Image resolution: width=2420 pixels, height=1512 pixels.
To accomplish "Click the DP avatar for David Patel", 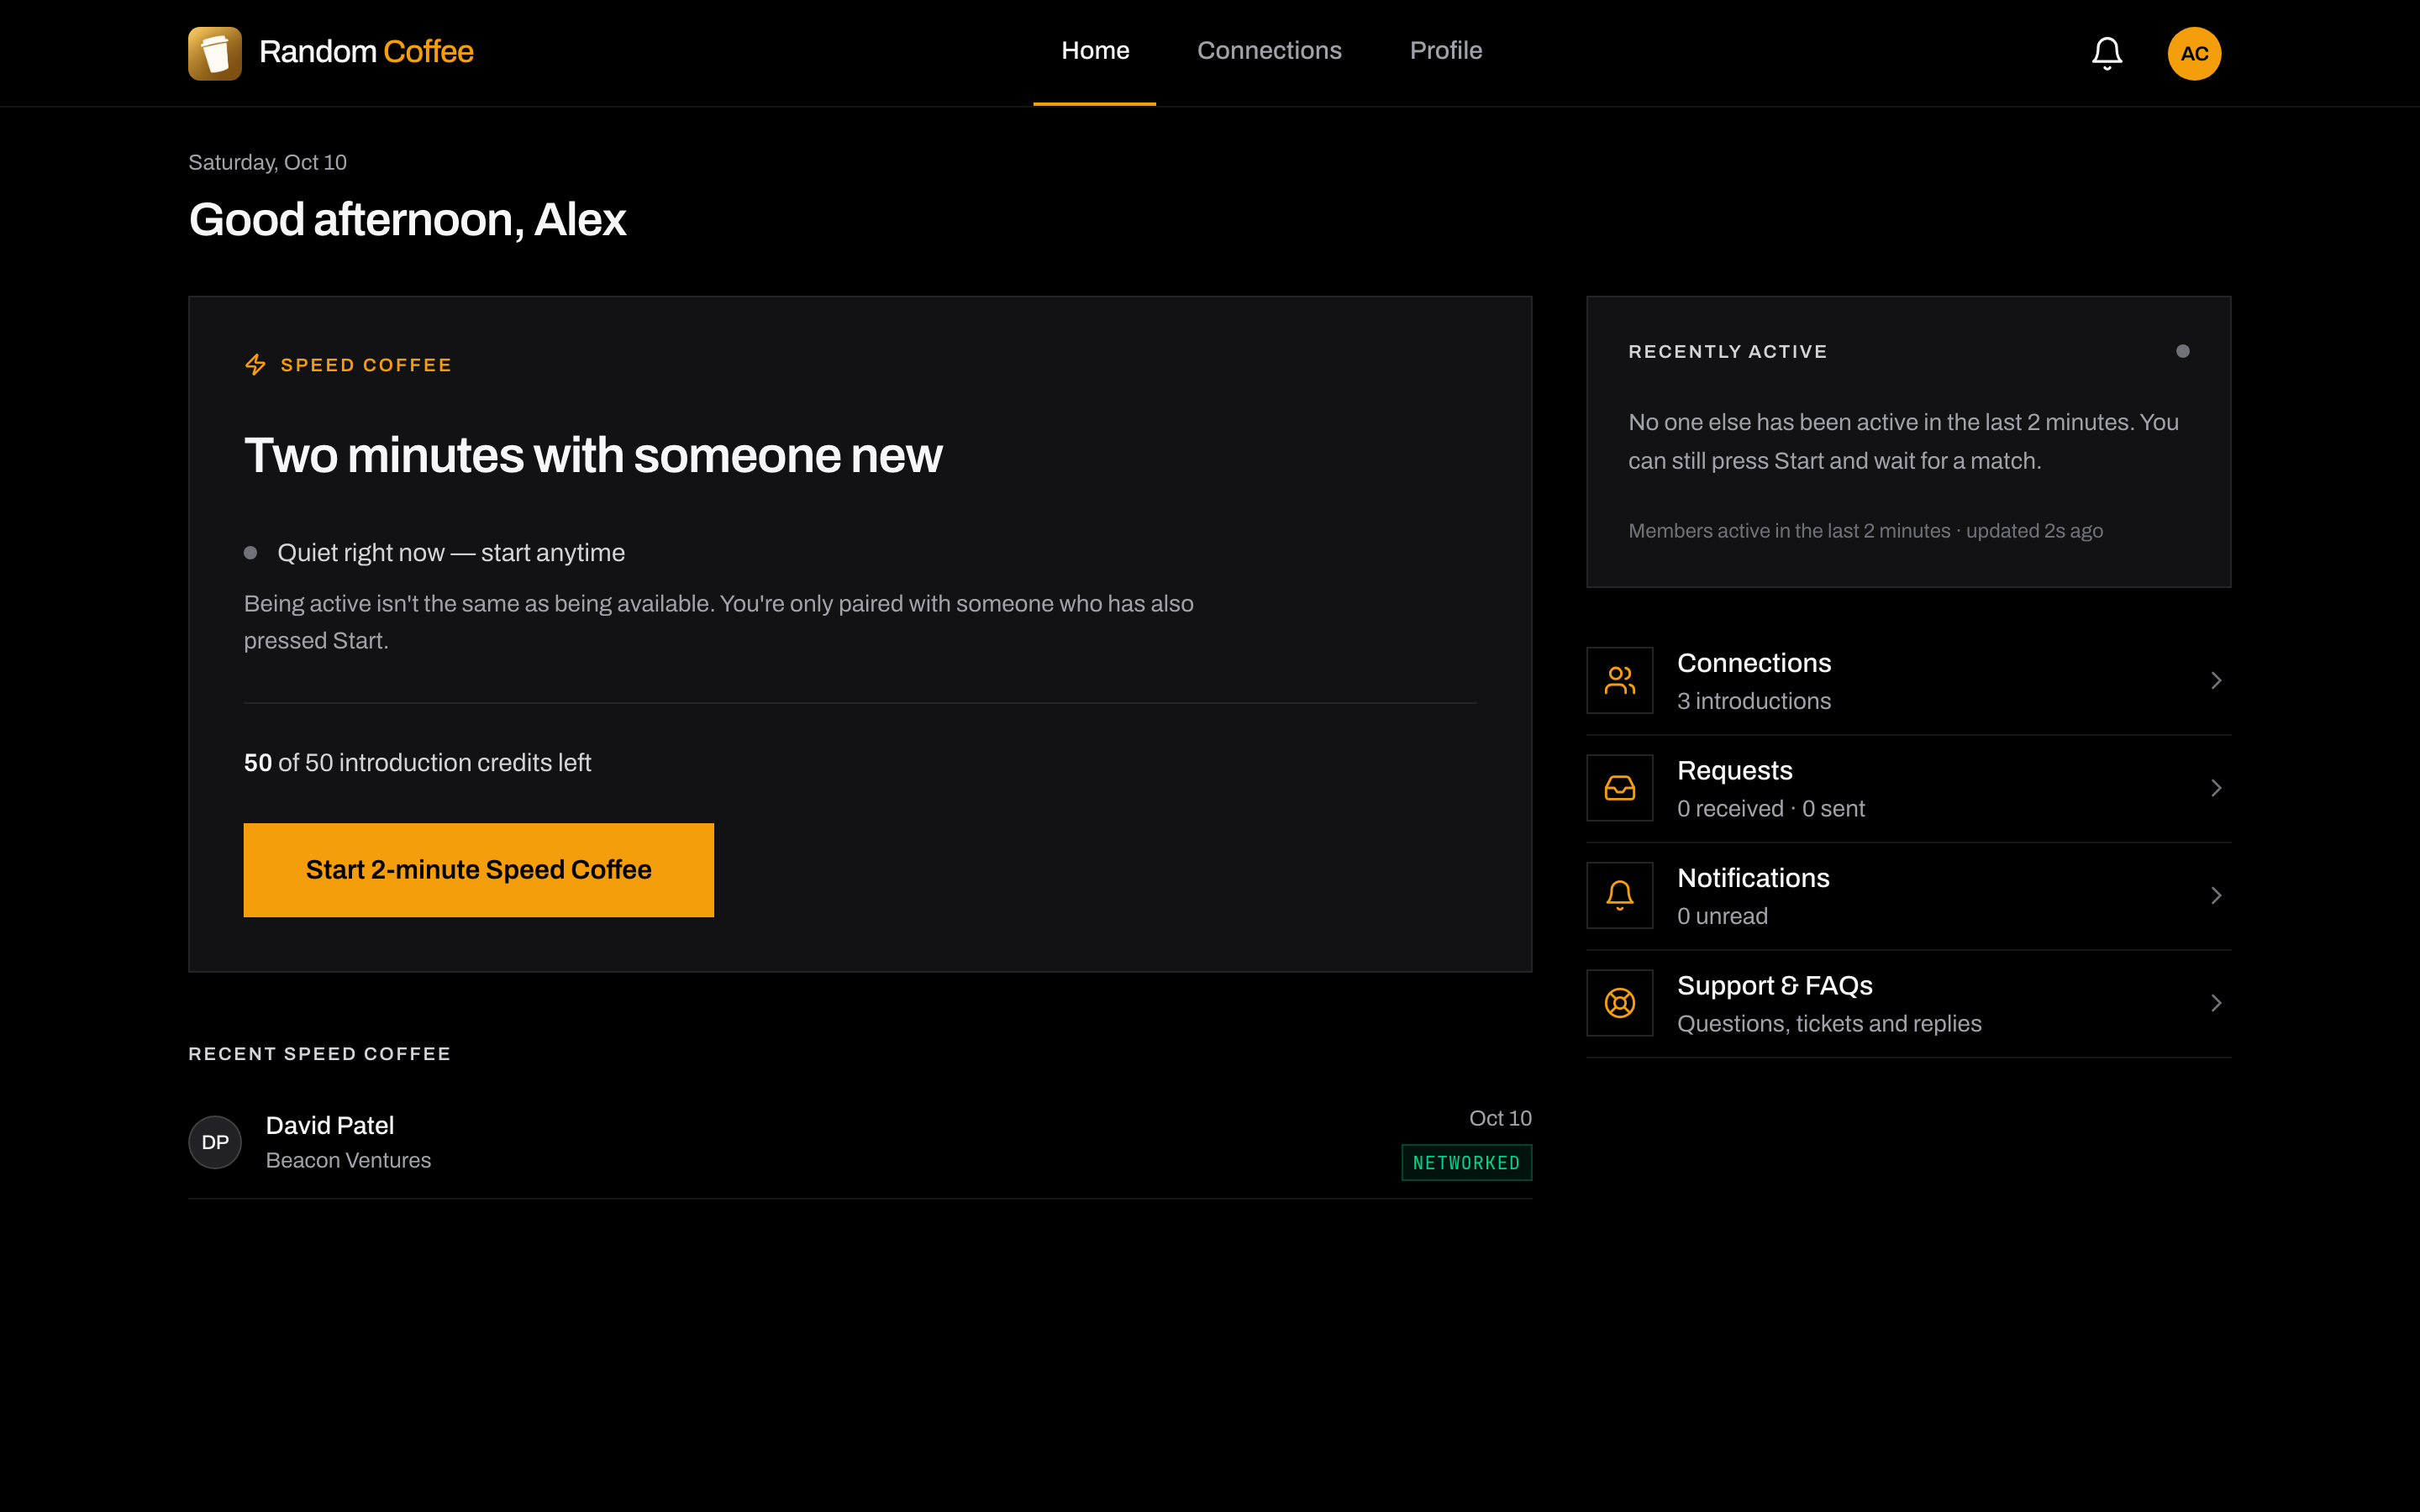I will click(215, 1142).
